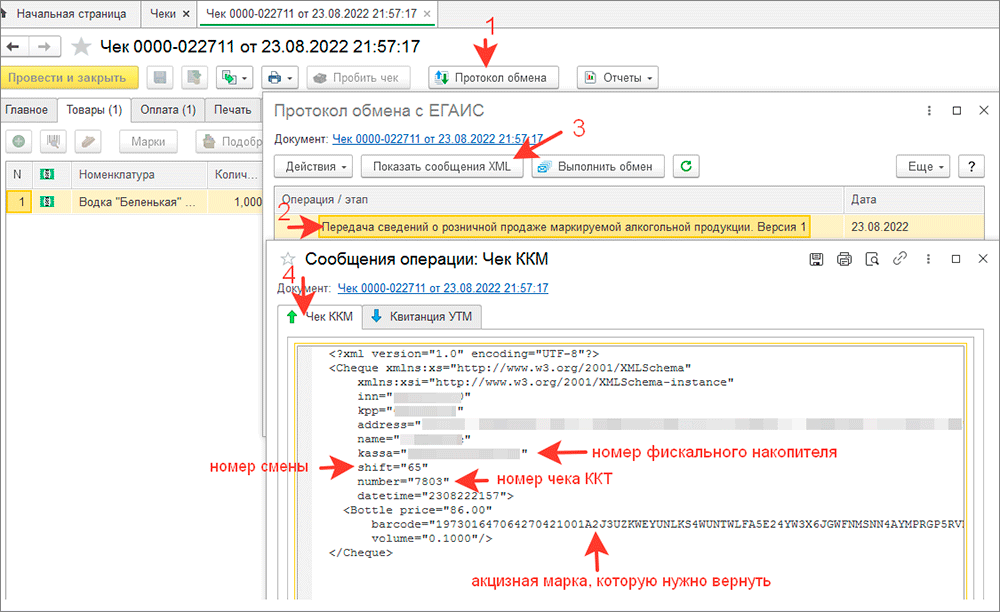This screenshot has width=1000, height=612.
Task: Click the disabled Пробить чек button
Action: click(x=358, y=78)
